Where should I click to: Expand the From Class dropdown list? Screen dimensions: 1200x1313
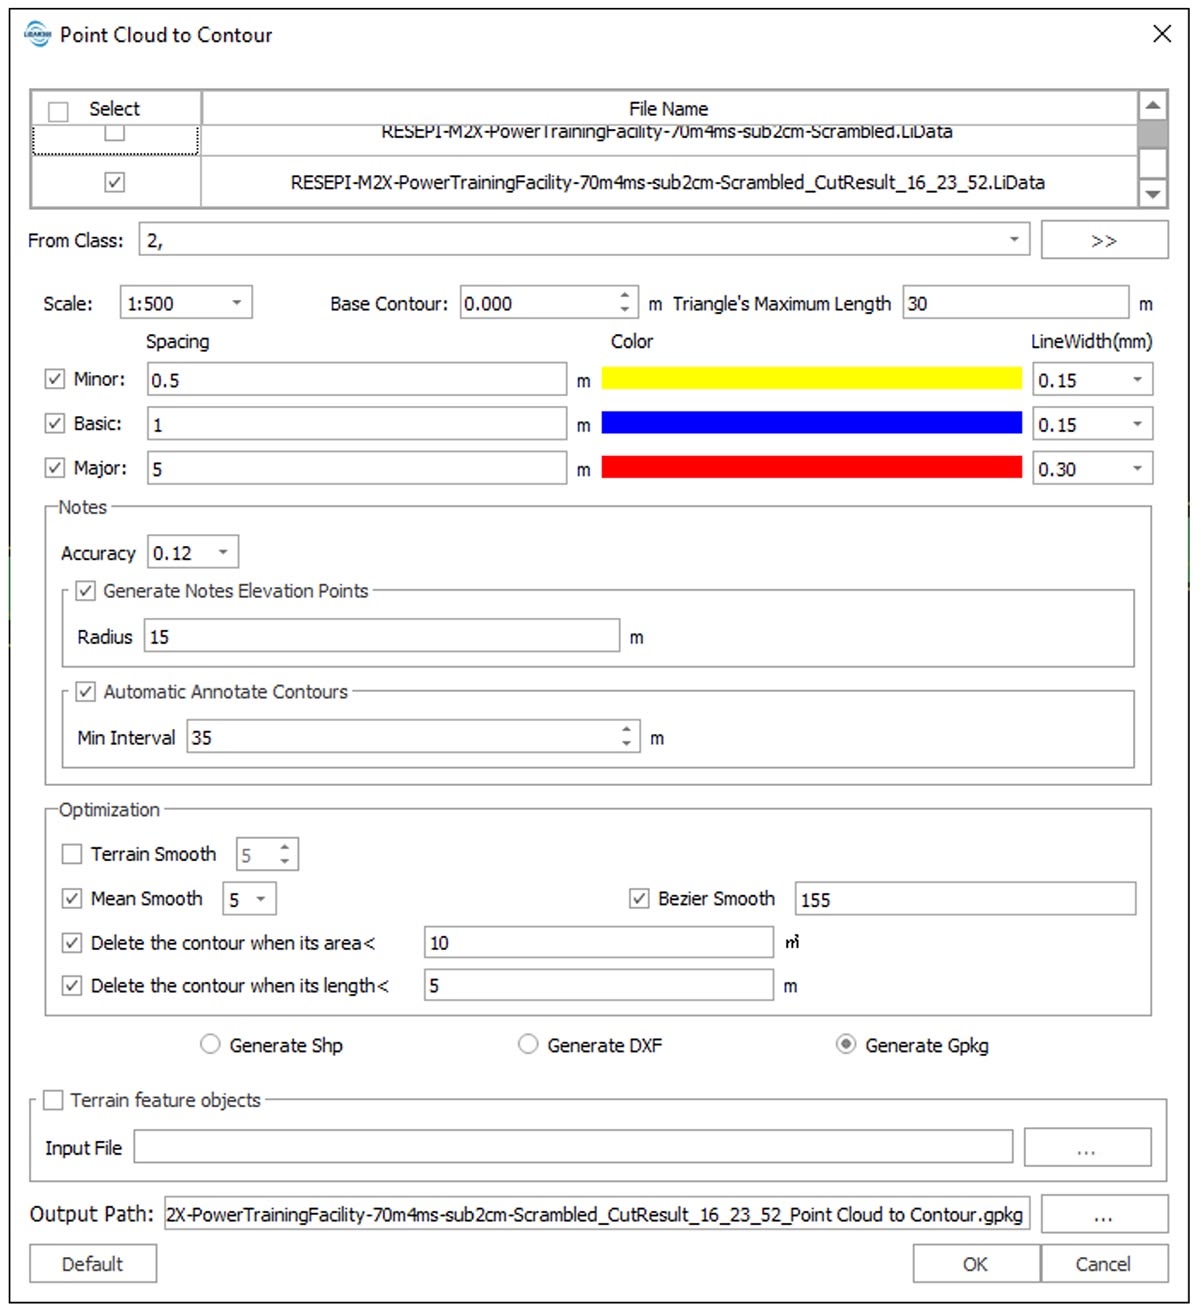[x=1013, y=240]
